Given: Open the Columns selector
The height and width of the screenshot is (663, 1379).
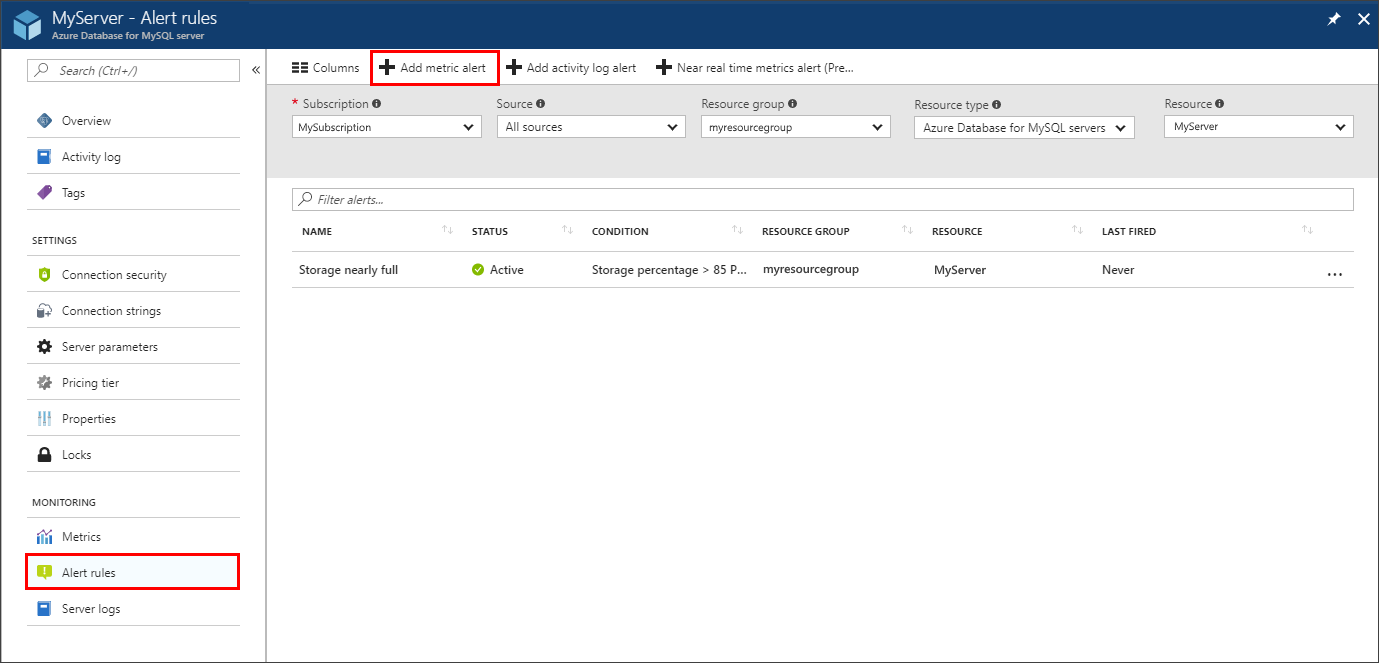Looking at the screenshot, I should tap(325, 67).
